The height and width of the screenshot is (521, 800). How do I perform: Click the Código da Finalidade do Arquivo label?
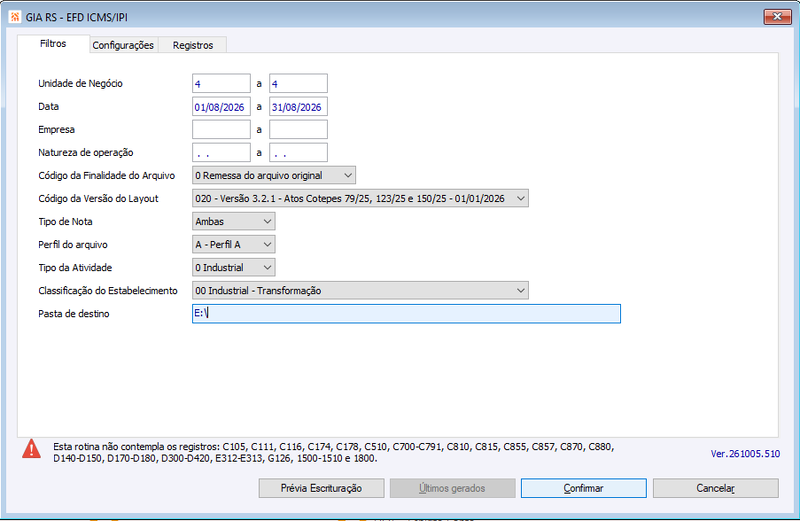pyautogui.click(x=106, y=176)
